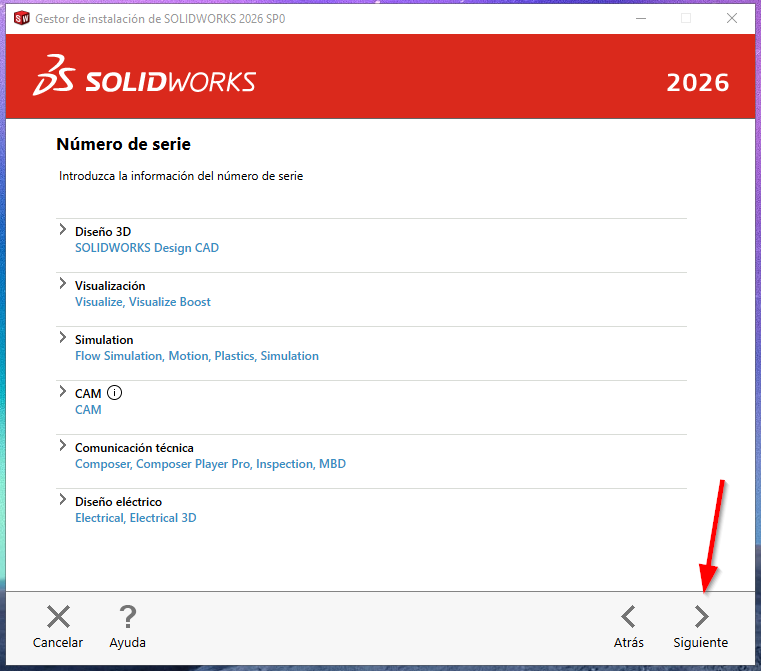This screenshot has width=761, height=671.
Task: Click the Electrical, Electrical 3D link
Action: pos(135,518)
